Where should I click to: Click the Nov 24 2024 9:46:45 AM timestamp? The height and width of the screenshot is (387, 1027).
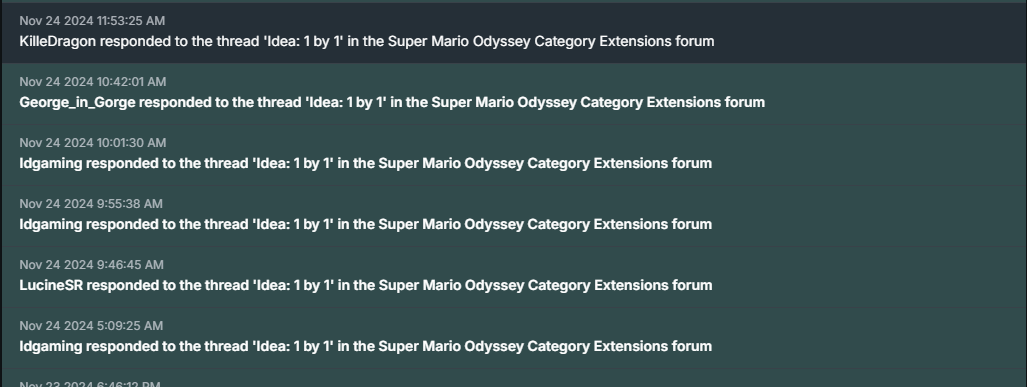[x=92, y=265]
